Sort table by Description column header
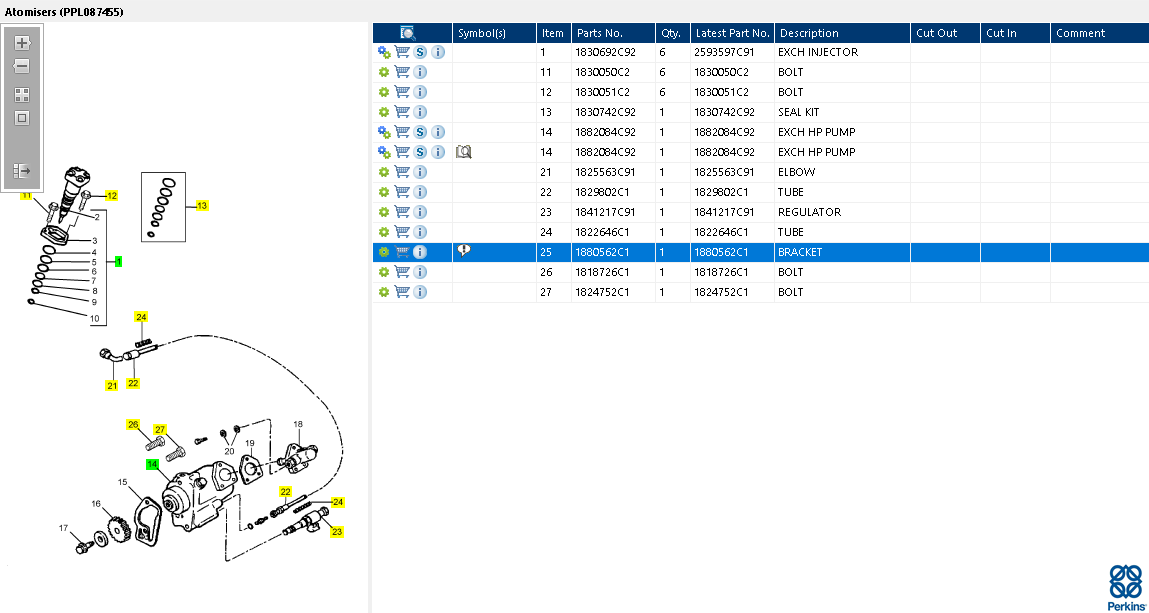Viewport: 1149px width, 613px height. coord(808,33)
